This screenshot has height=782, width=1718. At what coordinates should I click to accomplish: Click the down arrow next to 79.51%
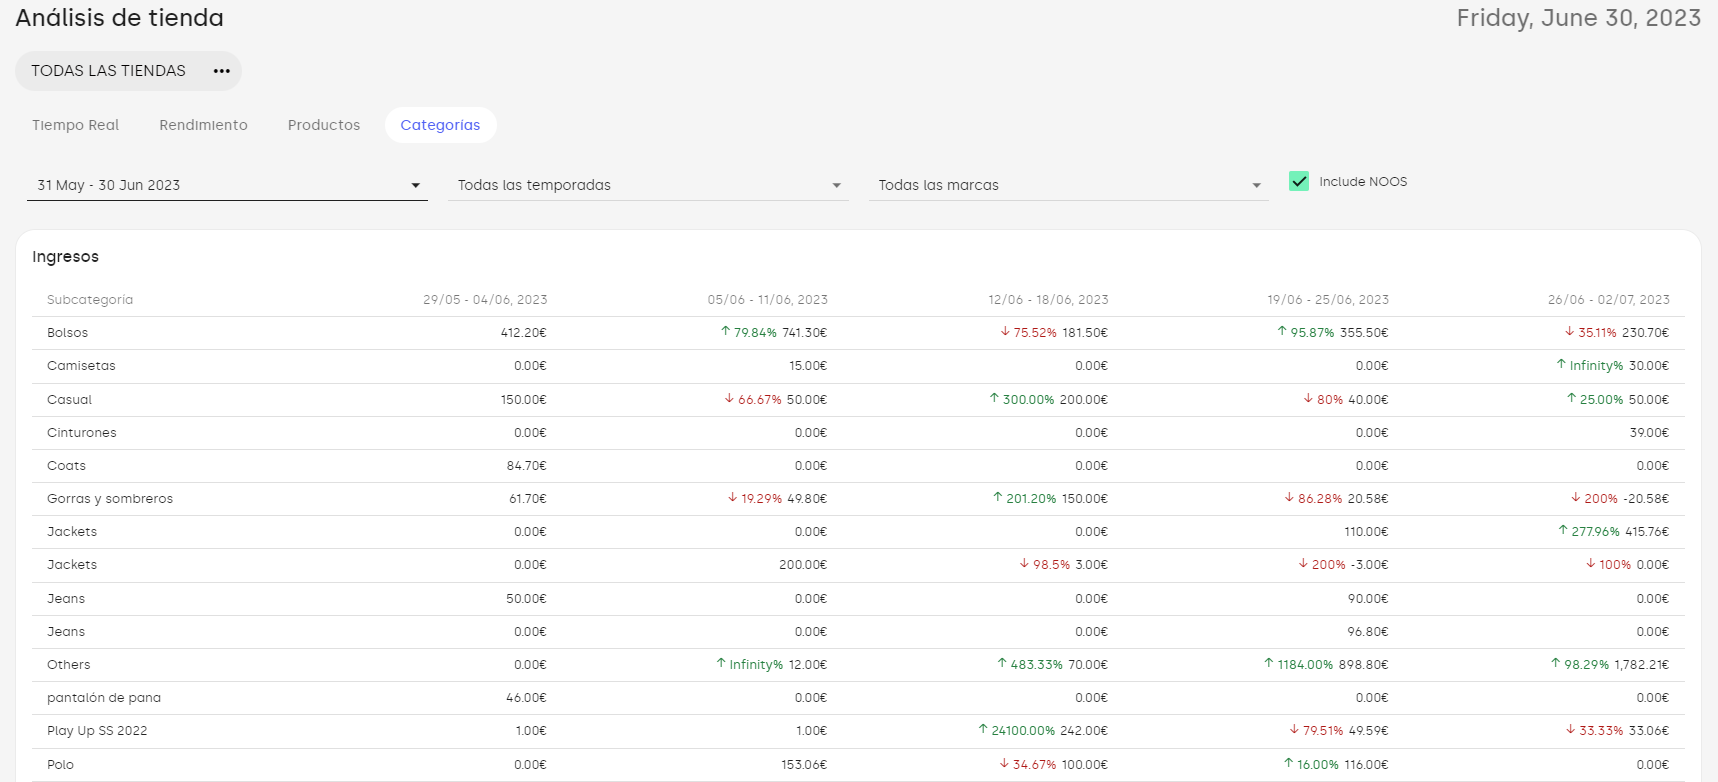(x=1294, y=729)
